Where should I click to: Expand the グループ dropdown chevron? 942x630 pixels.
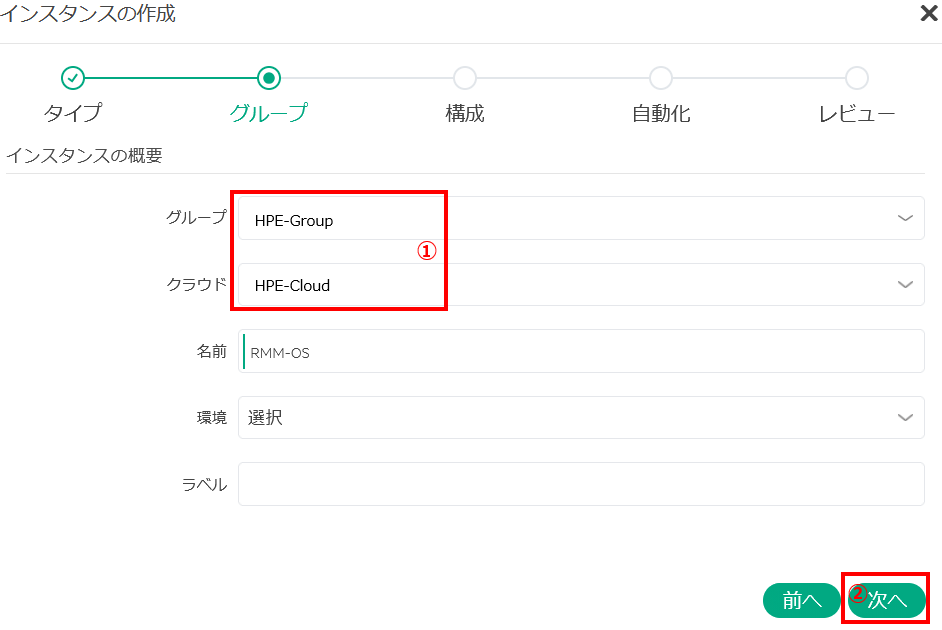(905, 218)
